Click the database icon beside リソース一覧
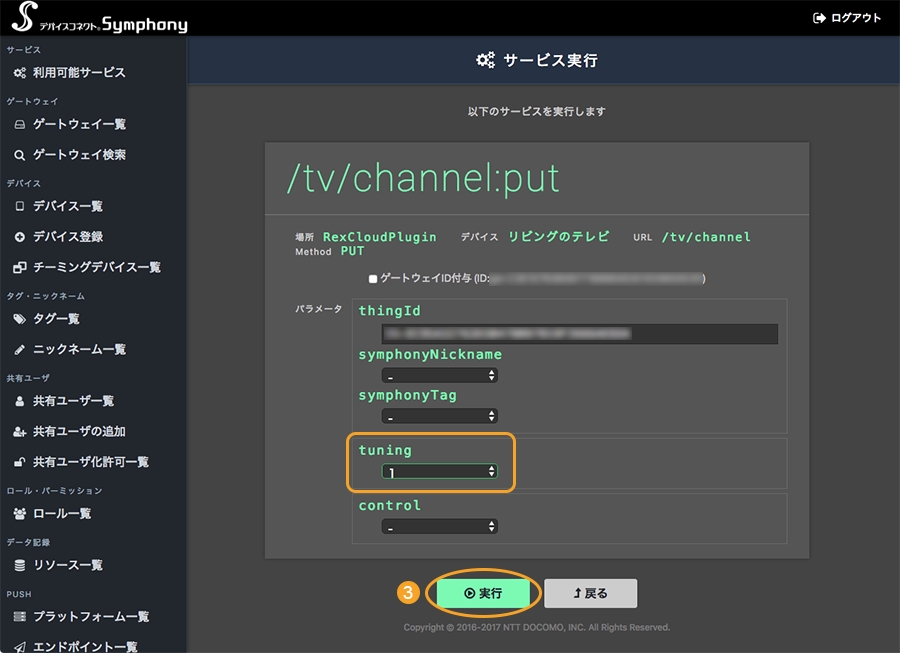Viewport: 900px width, 653px height. tap(20, 565)
